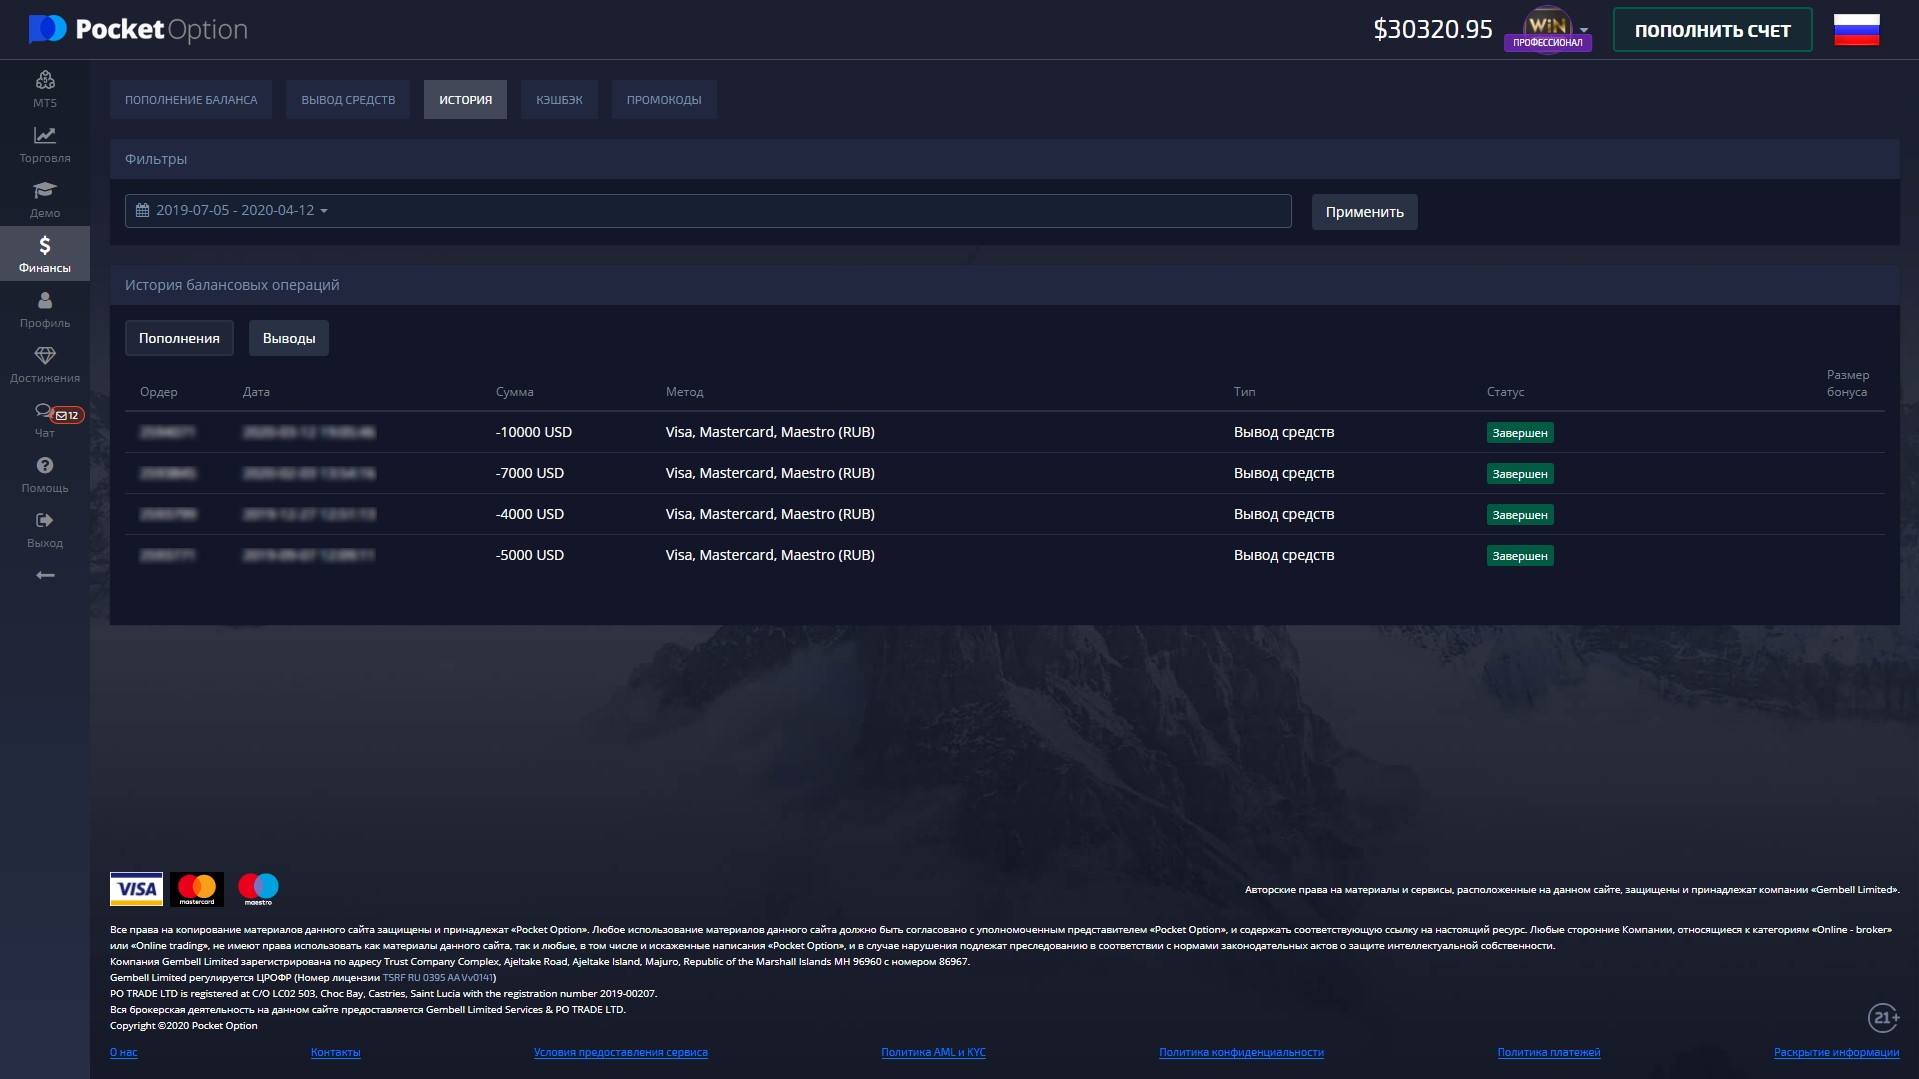Open the Промокоды tab
This screenshot has height=1079, width=1919.
click(664, 100)
